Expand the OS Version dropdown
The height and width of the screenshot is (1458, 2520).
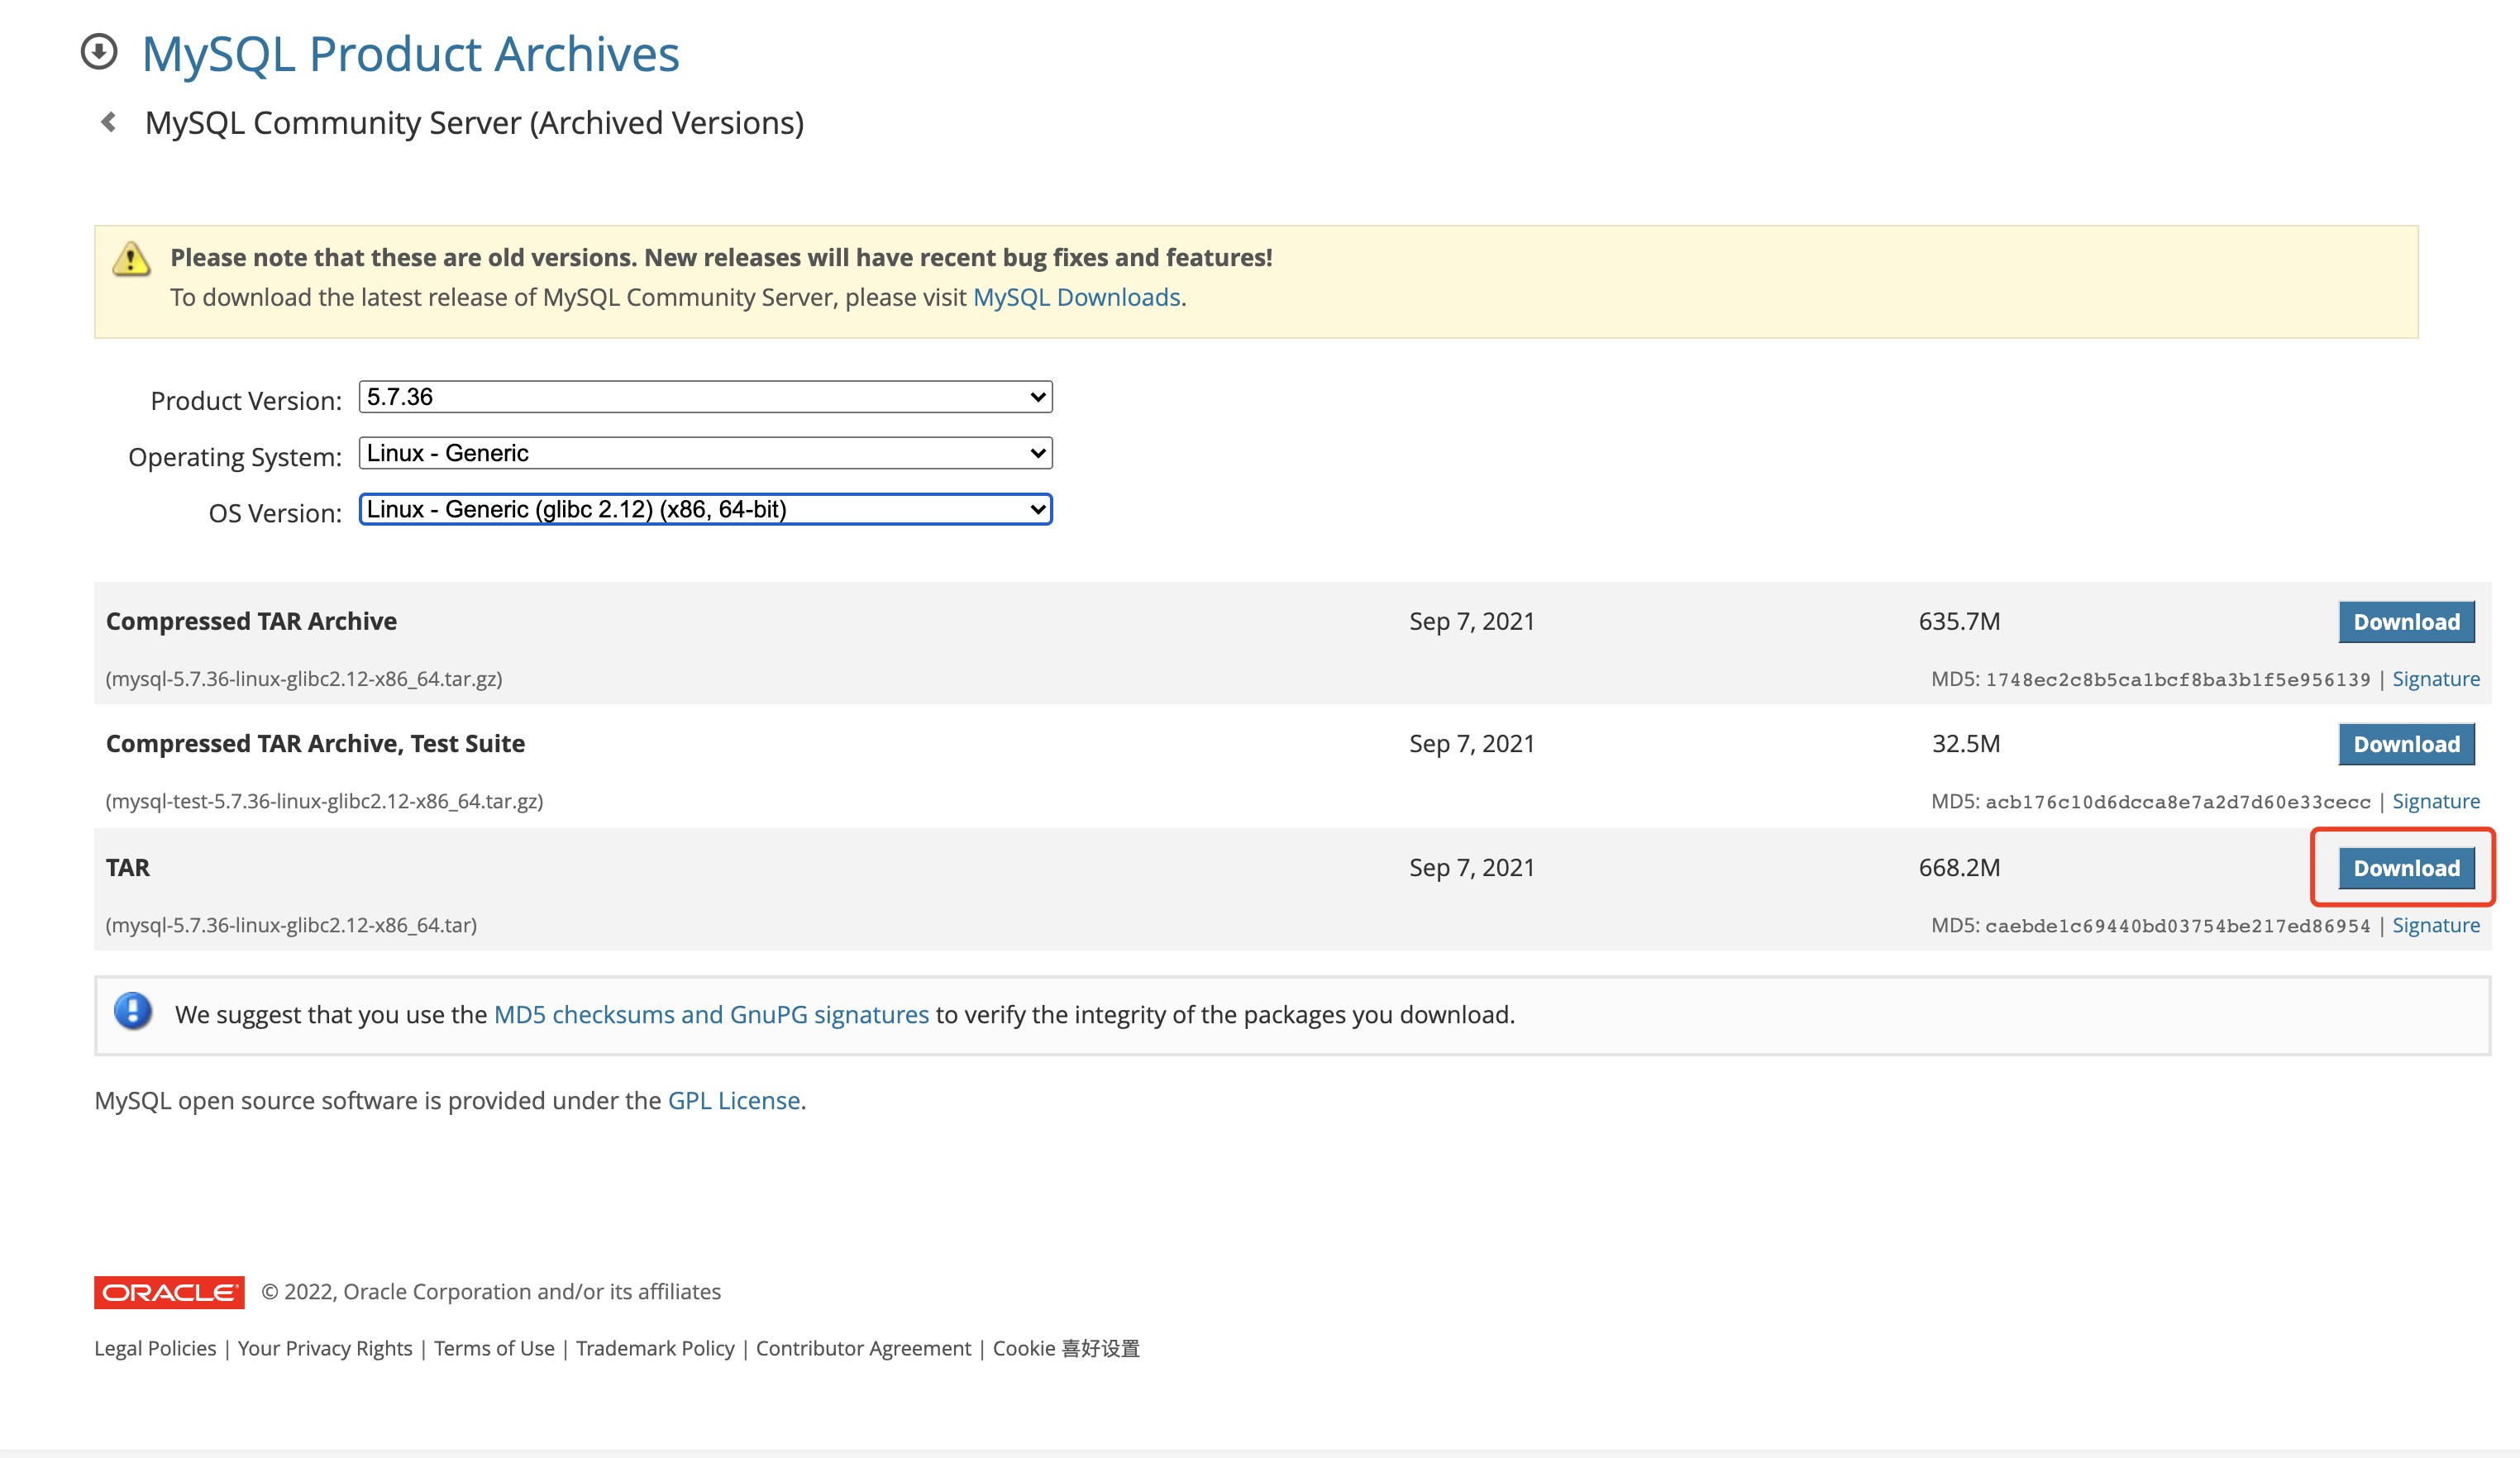pos(705,509)
